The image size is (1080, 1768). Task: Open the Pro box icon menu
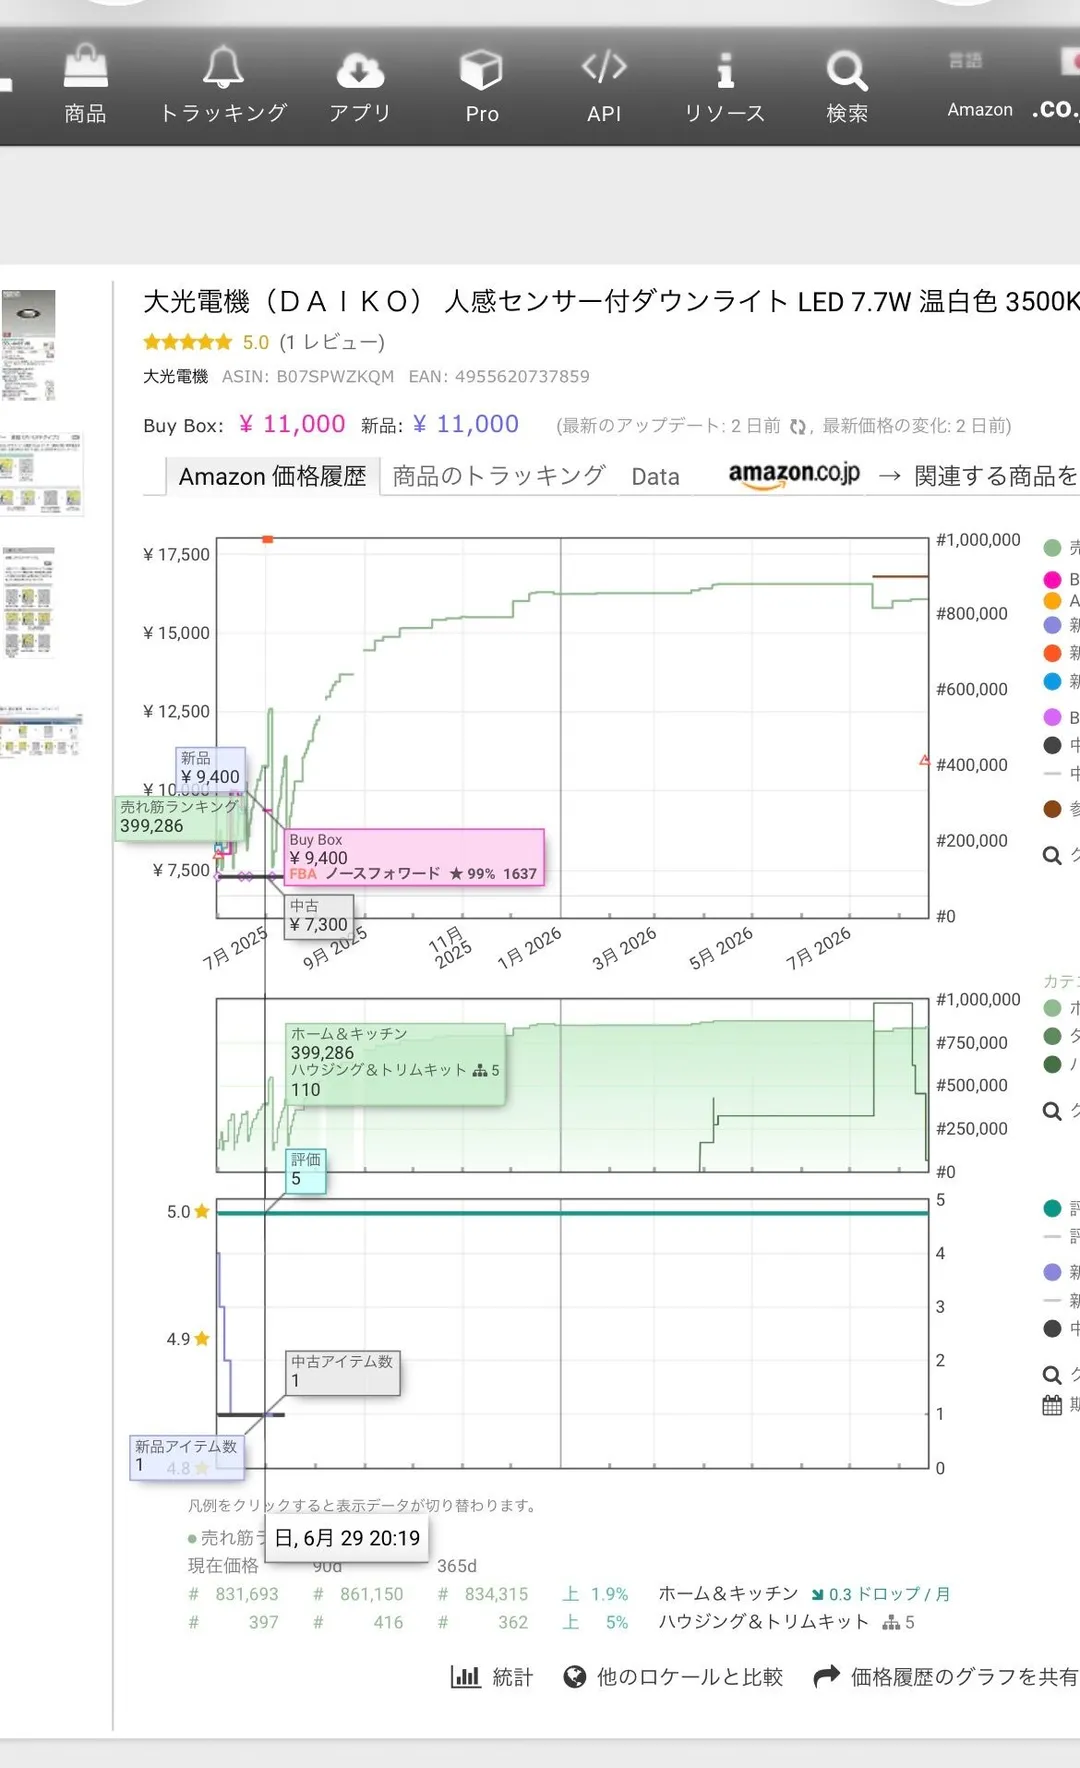point(481,85)
